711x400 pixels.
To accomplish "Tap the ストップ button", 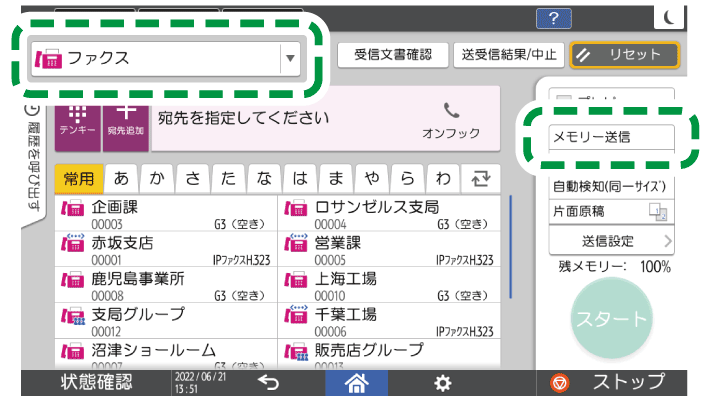I will [612, 383].
